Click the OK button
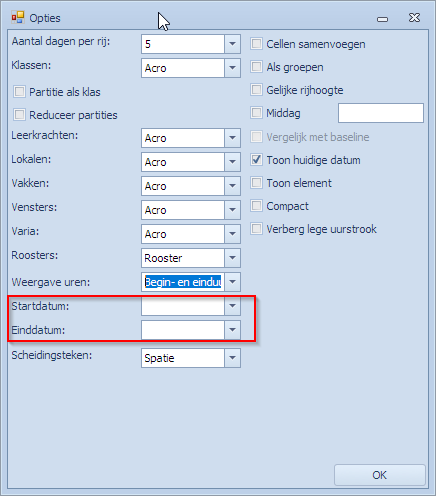The height and width of the screenshot is (496, 436). pyautogui.click(x=380, y=475)
